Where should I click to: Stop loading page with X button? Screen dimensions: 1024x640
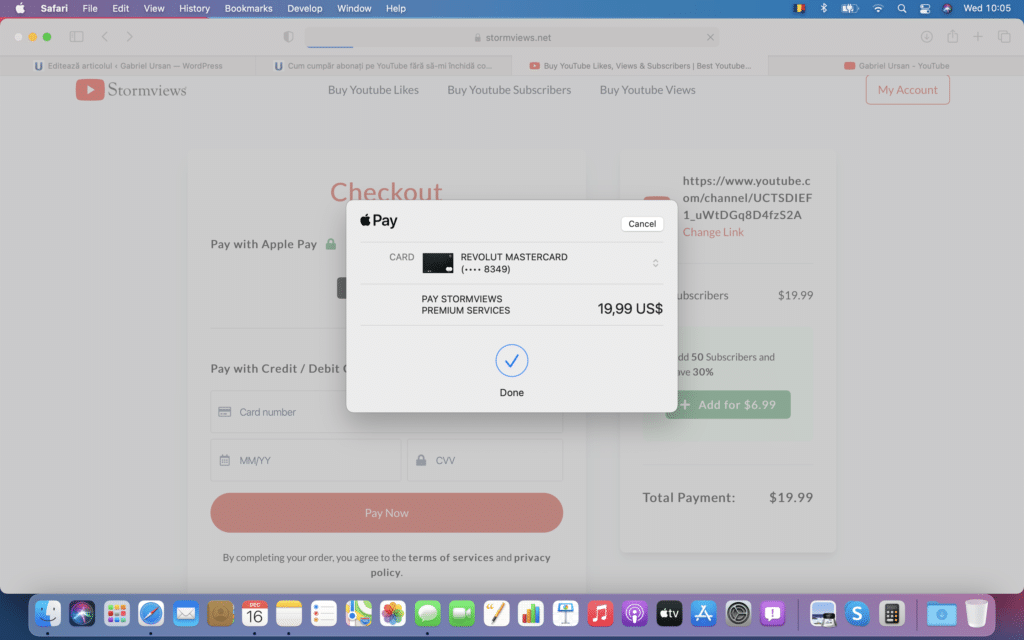[710, 37]
